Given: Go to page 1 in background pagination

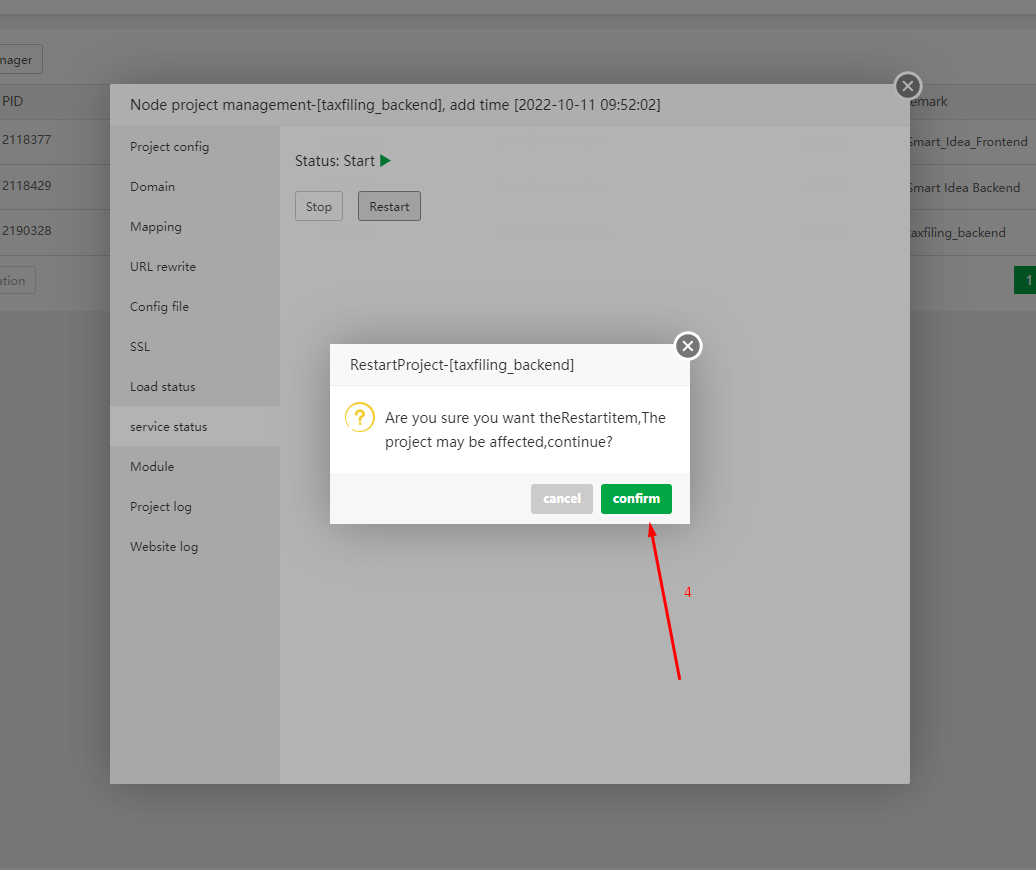Looking at the screenshot, I should tap(1025, 280).
